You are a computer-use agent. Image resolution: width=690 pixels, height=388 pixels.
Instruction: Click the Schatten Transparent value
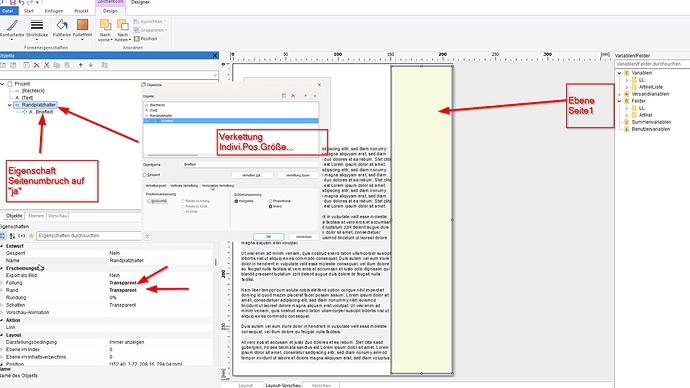tap(123, 305)
